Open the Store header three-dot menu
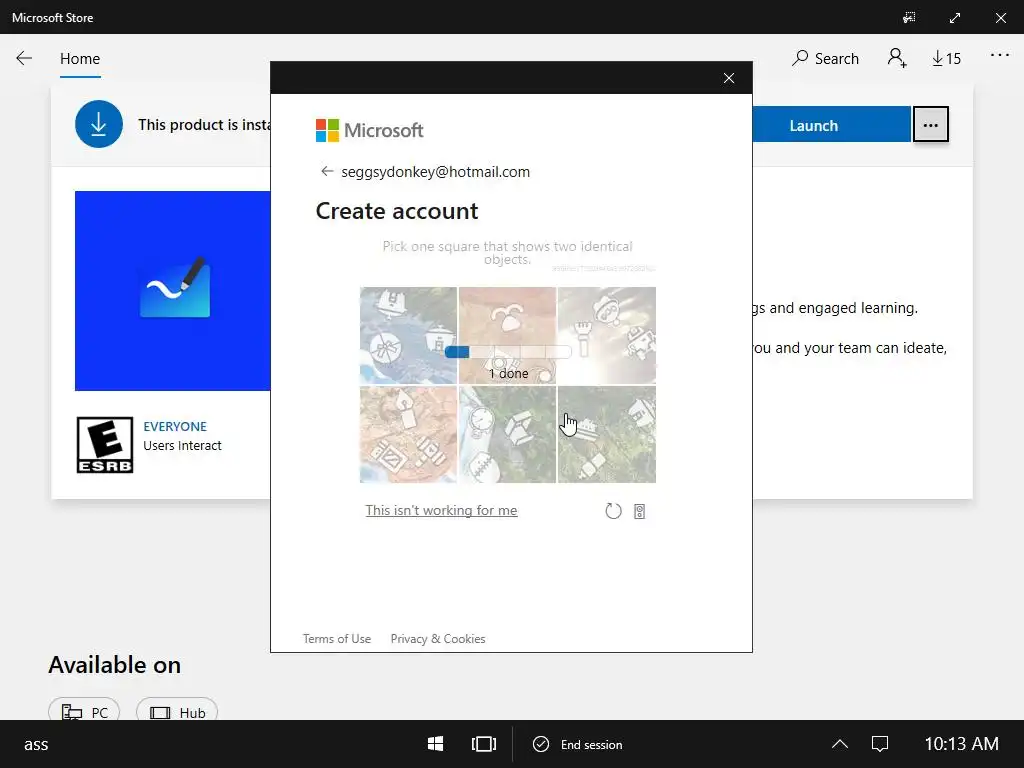 tap(999, 56)
